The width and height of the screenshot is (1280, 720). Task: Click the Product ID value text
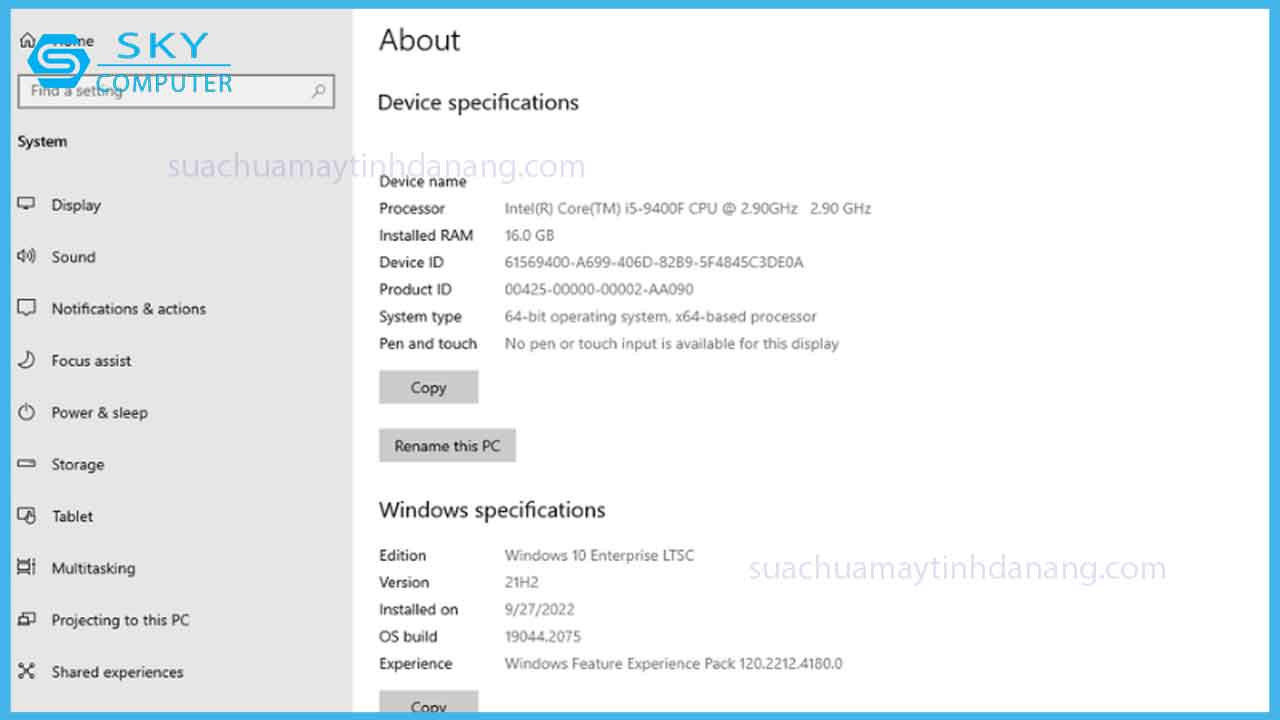click(598, 290)
